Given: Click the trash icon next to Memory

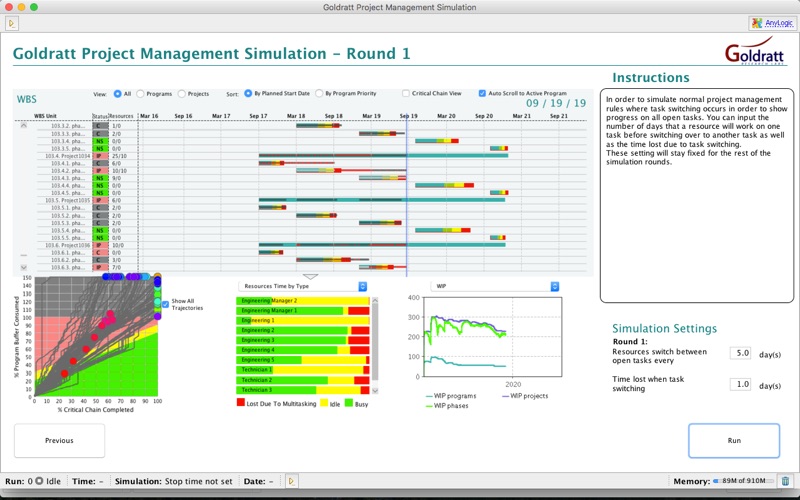Looking at the screenshot, I should coord(785,481).
